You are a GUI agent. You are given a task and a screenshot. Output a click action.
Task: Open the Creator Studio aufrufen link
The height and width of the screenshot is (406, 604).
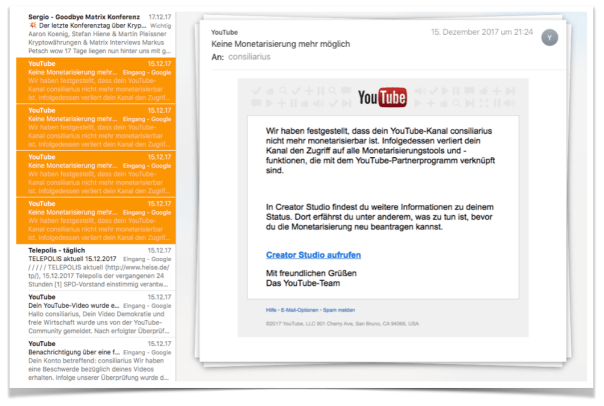click(313, 255)
